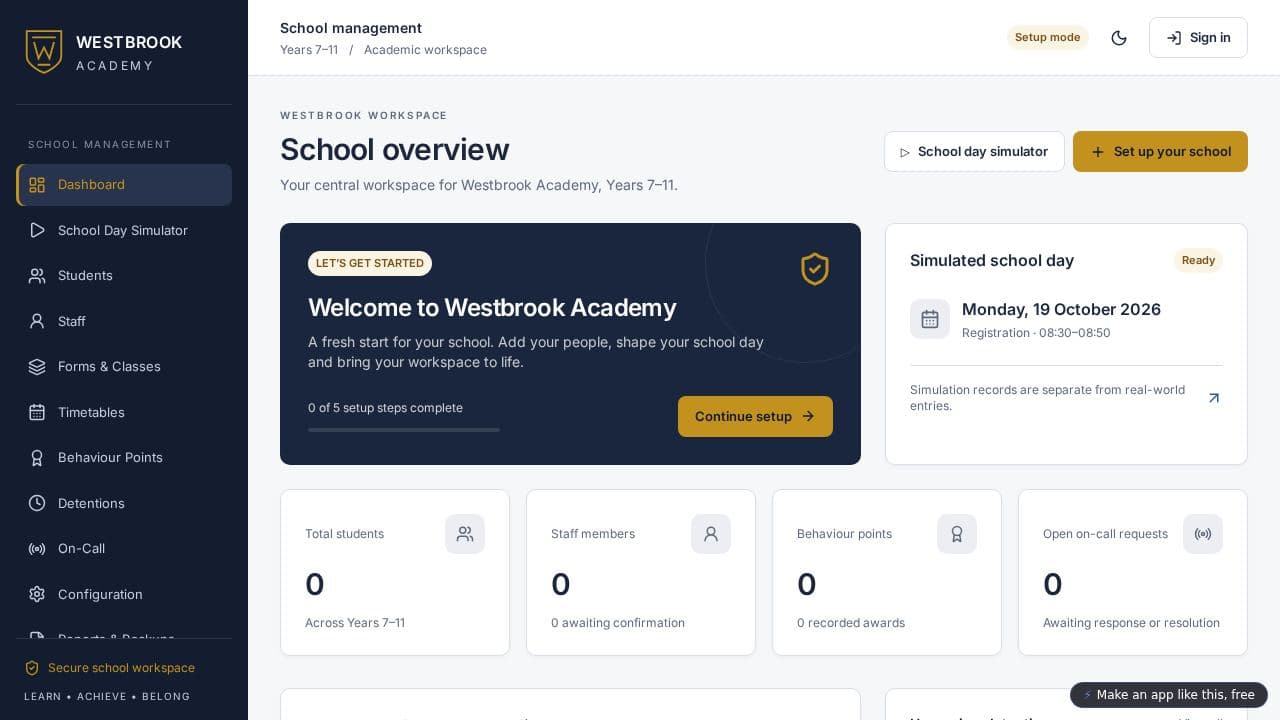Click the Total students people icon
Image resolution: width=1280 pixels, height=720 pixels.
click(x=465, y=534)
